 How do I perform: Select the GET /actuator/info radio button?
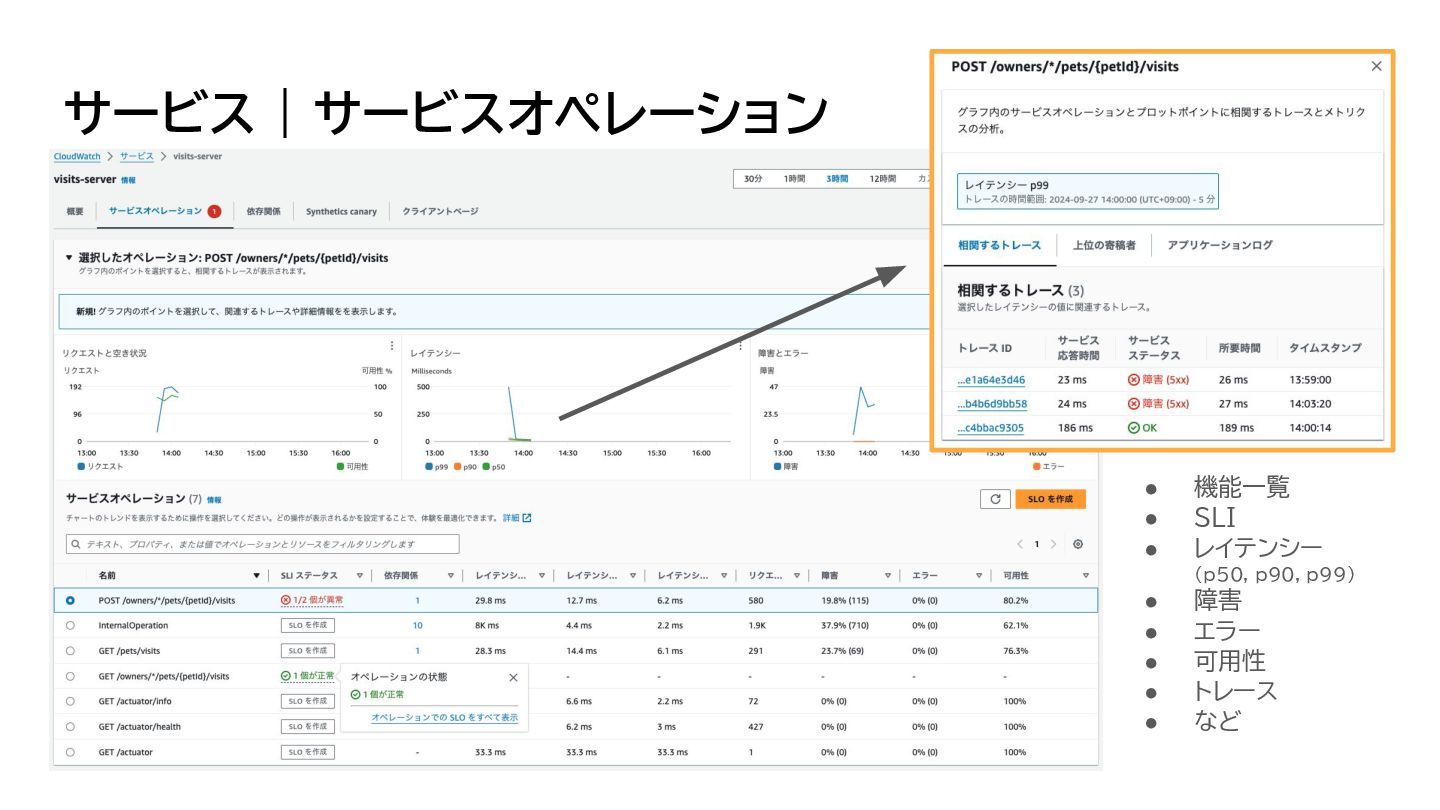coord(70,701)
